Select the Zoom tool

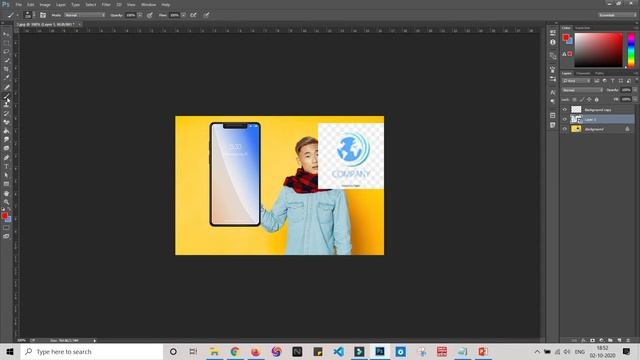click(6, 202)
